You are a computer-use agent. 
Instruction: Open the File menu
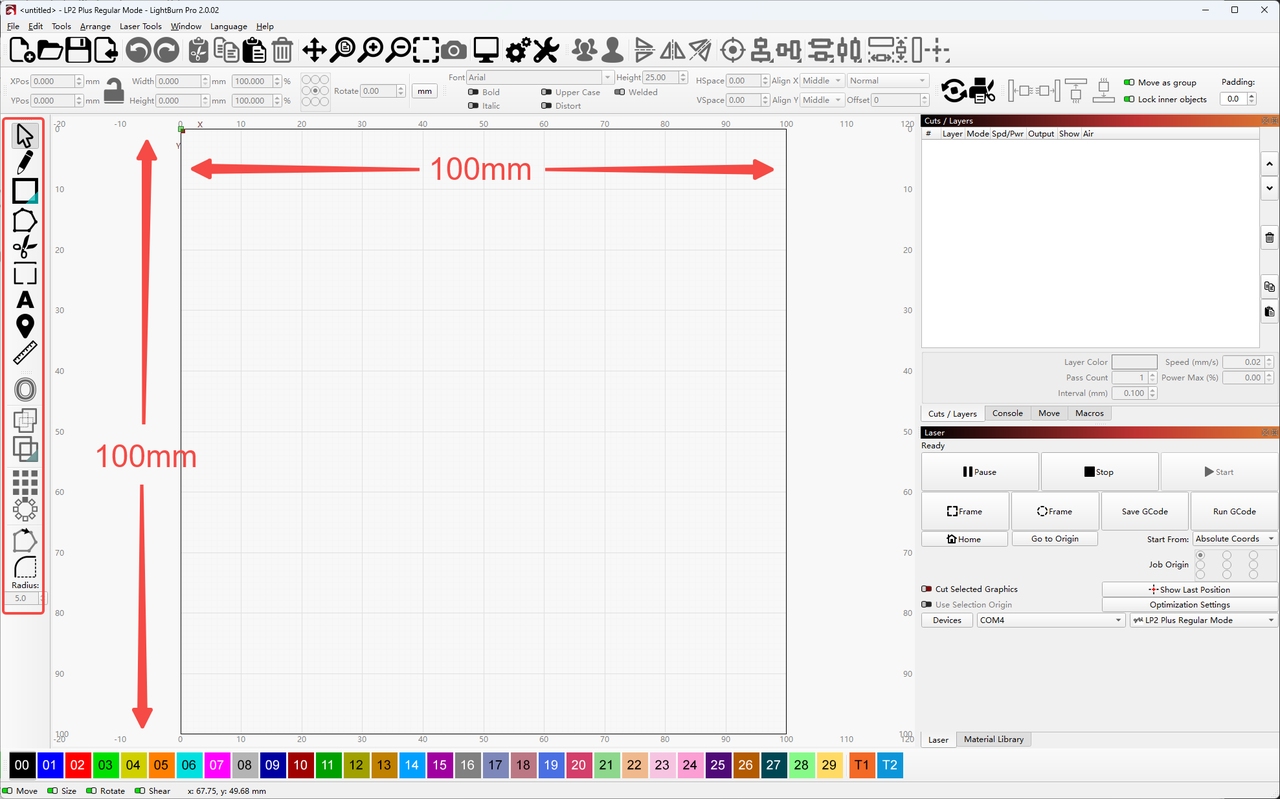13,26
